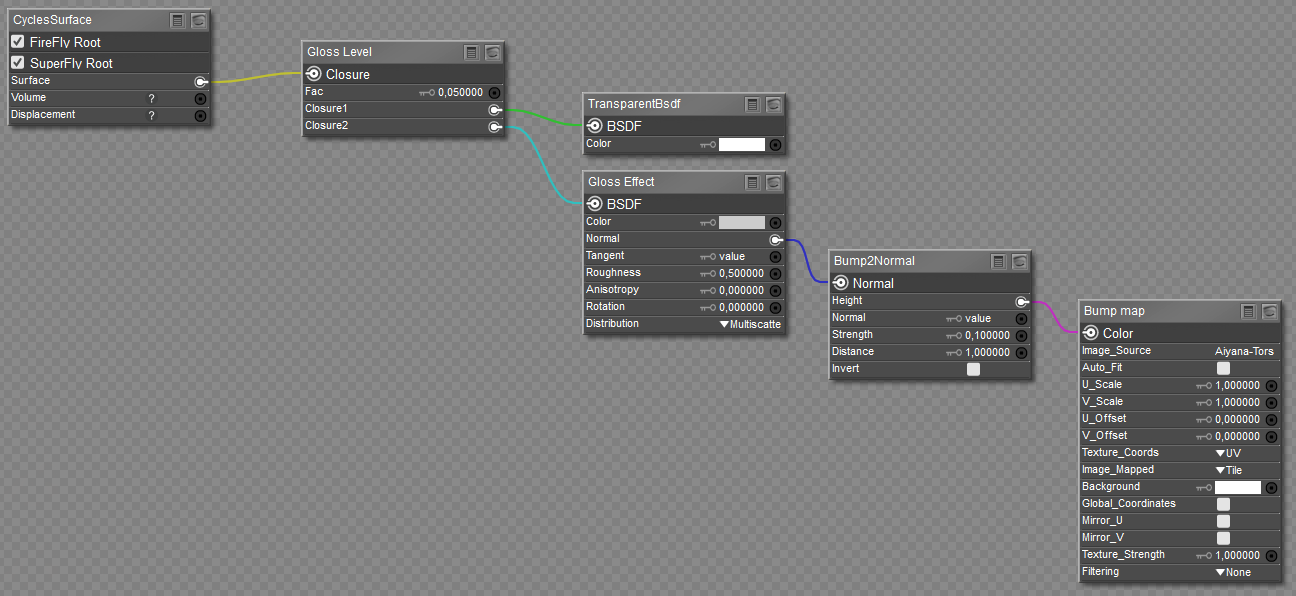Enable the Invert checkbox on Bump2Normal
The image size is (1296, 596).
click(x=974, y=369)
